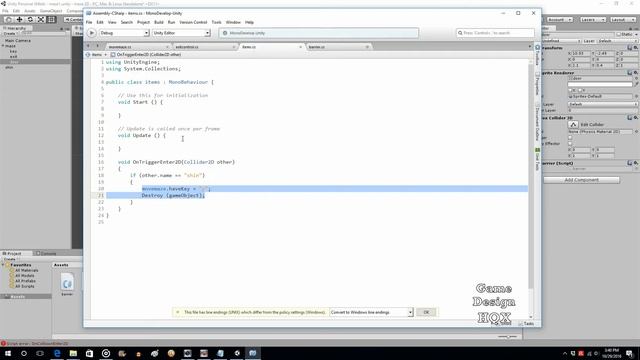Open the Sprite Renderer gear menu
The width and height of the screenshot is (640, 360).
tap(636, 73)
